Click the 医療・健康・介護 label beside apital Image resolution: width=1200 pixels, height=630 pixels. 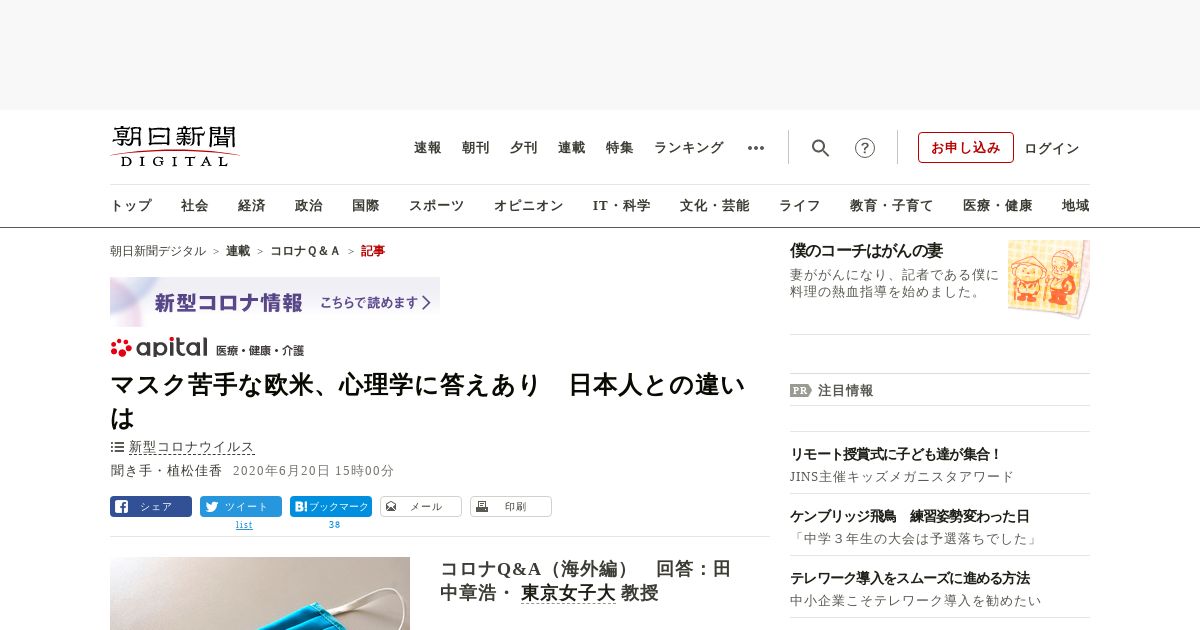point(260,351)
